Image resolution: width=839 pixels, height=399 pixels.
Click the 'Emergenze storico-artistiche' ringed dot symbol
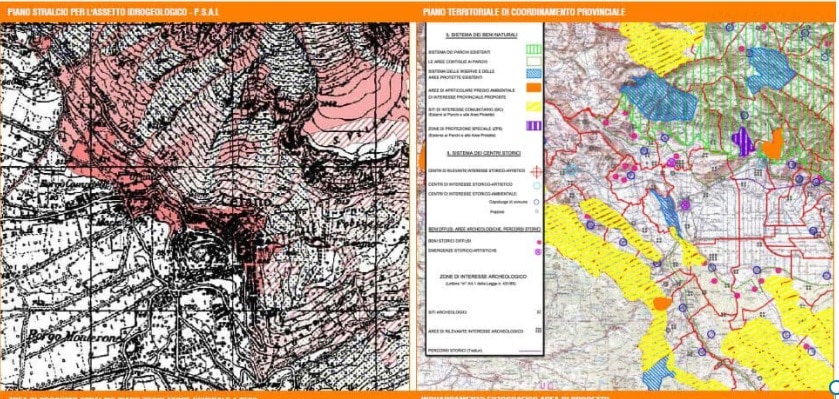(x=538, y=252)
